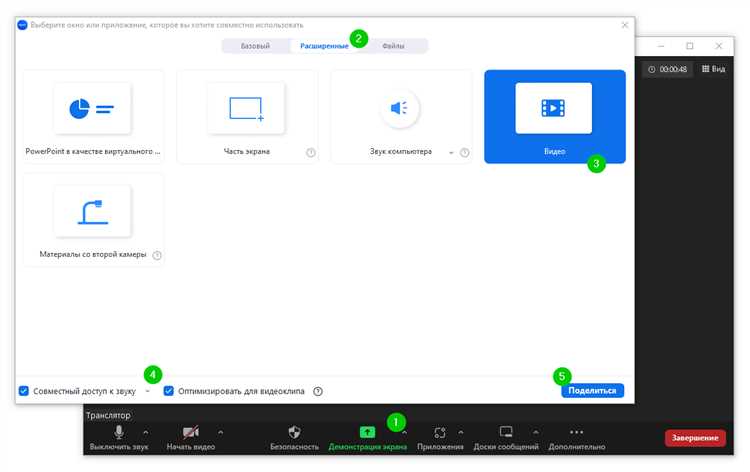Image resolution: width=750 pixels, height=472 pixels.
Task: Pick the Видео share tile
Action: tap(555, 117)
